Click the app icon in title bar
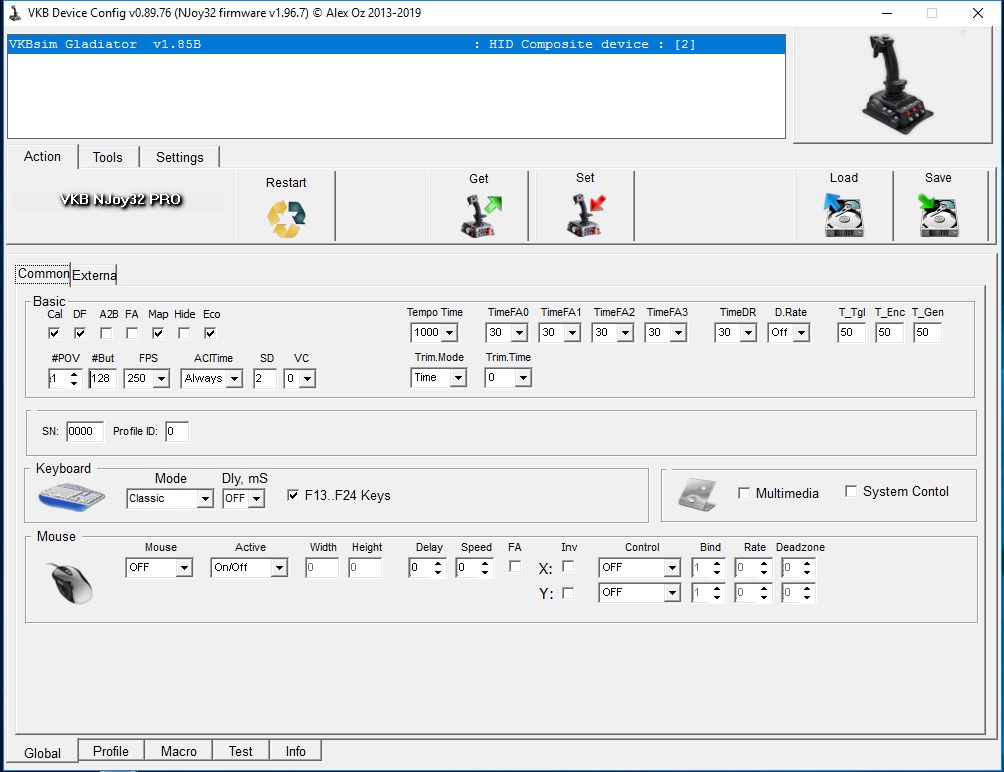The height and width of the screenshot is (772, 1004). 15,13
